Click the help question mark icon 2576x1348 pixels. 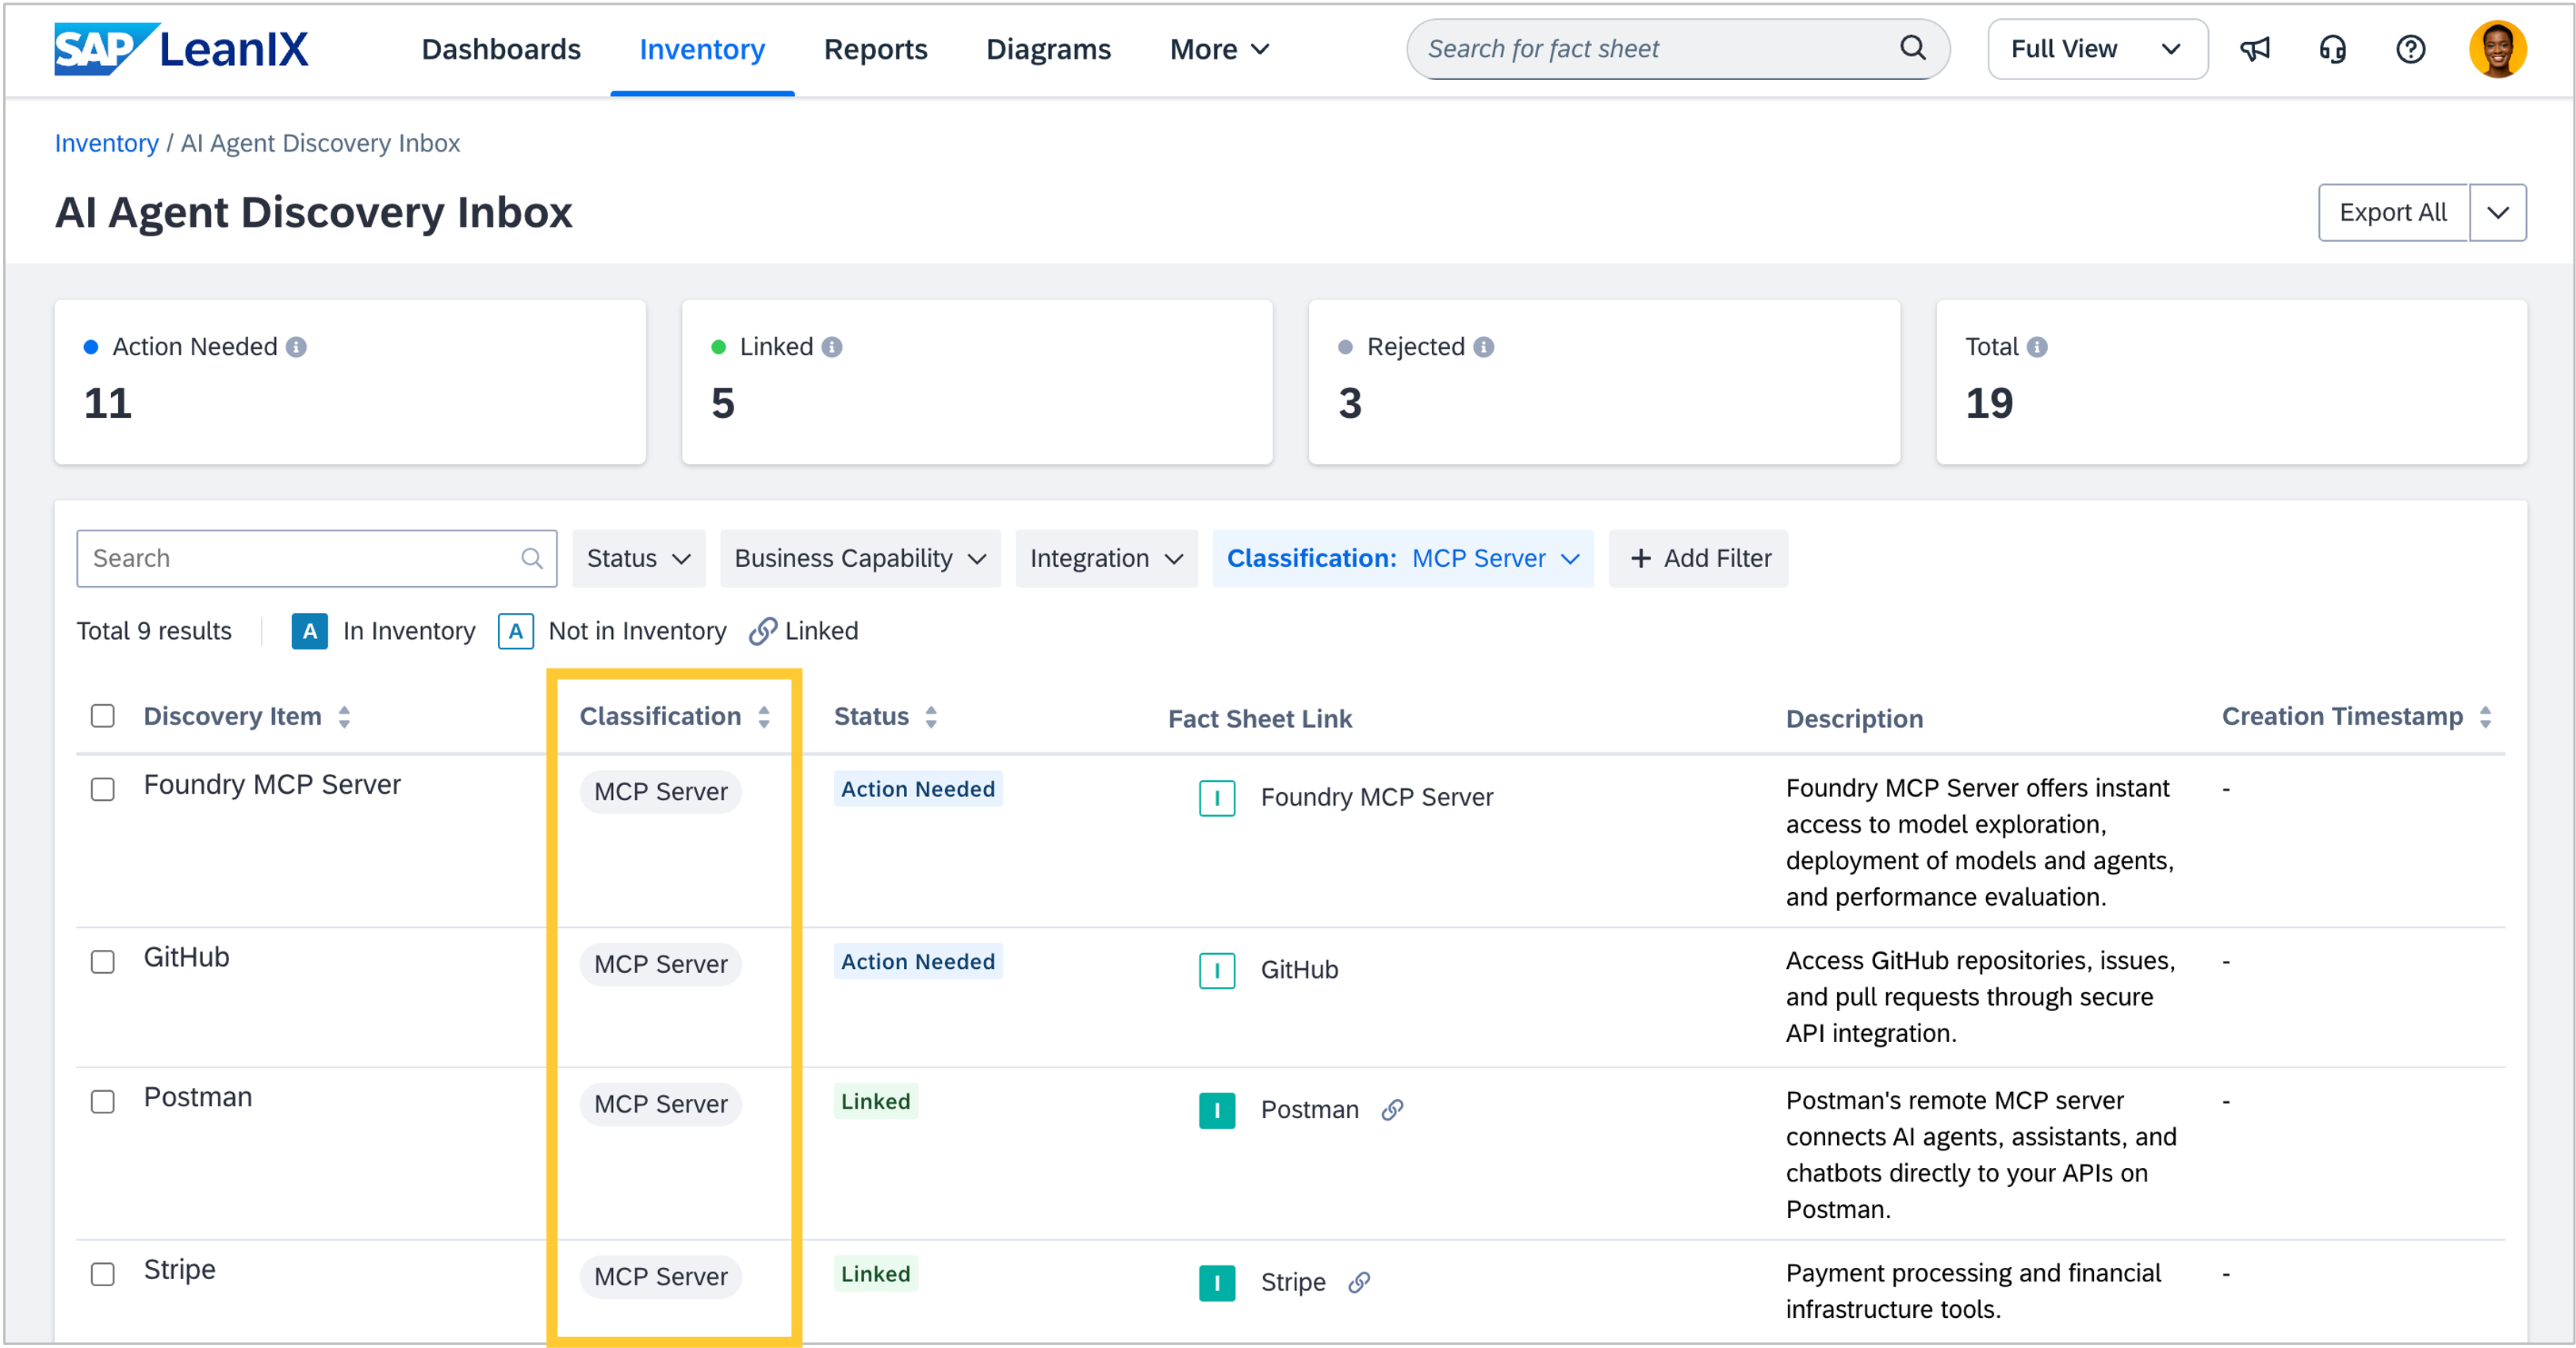point(2410,49)
